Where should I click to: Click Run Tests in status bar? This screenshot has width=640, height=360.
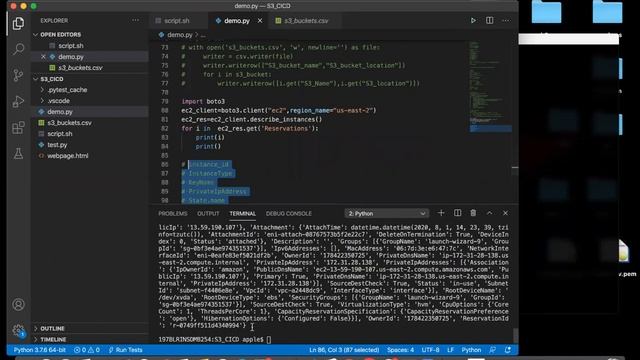tap(126, 350)
